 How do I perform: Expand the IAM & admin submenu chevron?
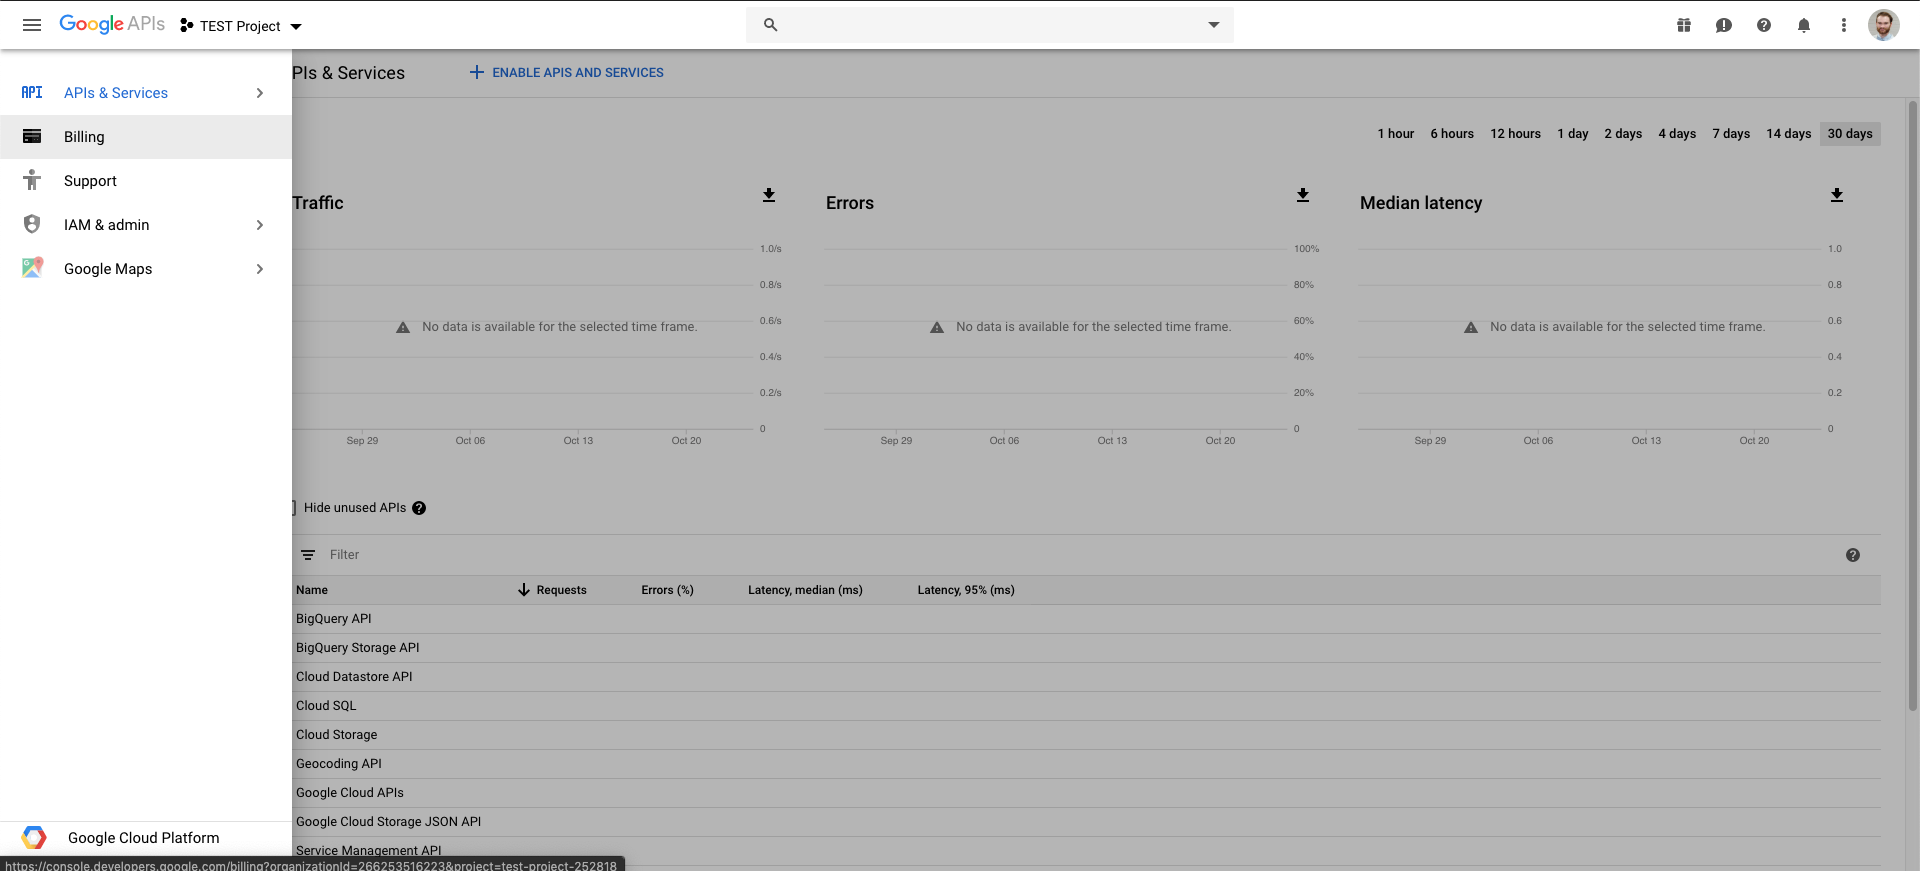[260, 225]
